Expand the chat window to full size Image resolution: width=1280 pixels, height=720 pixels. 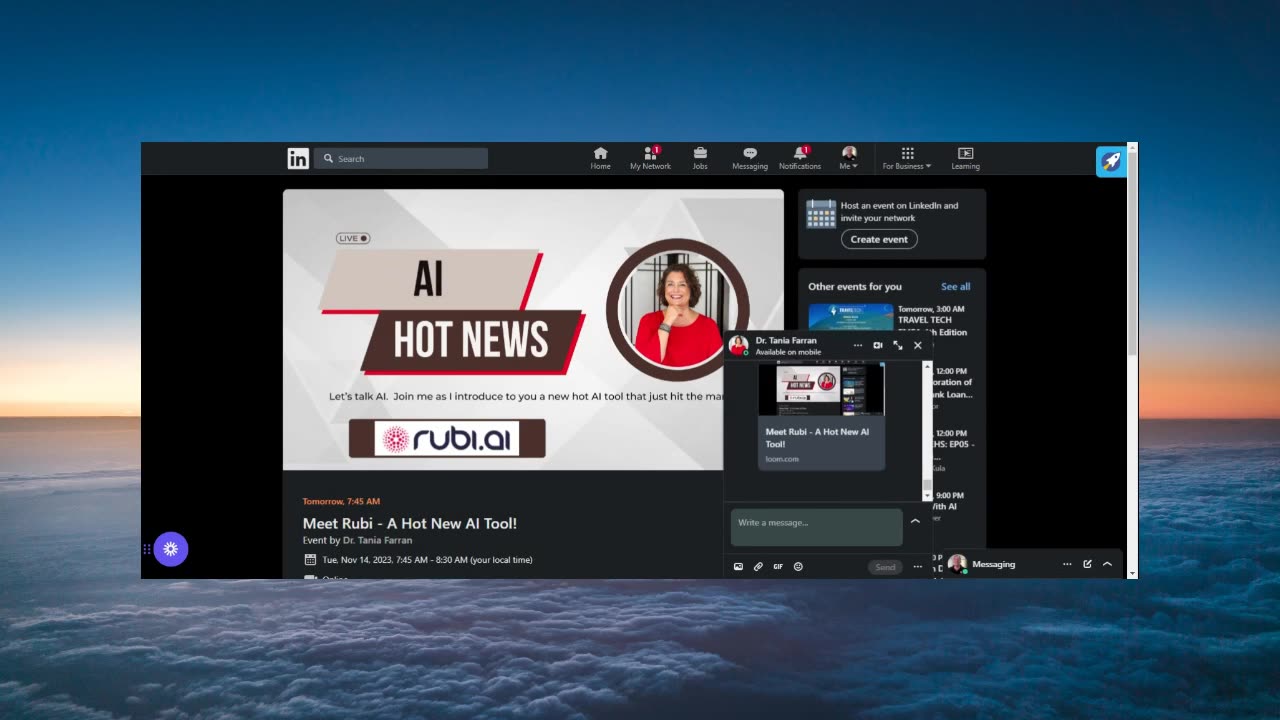(897, 345)
